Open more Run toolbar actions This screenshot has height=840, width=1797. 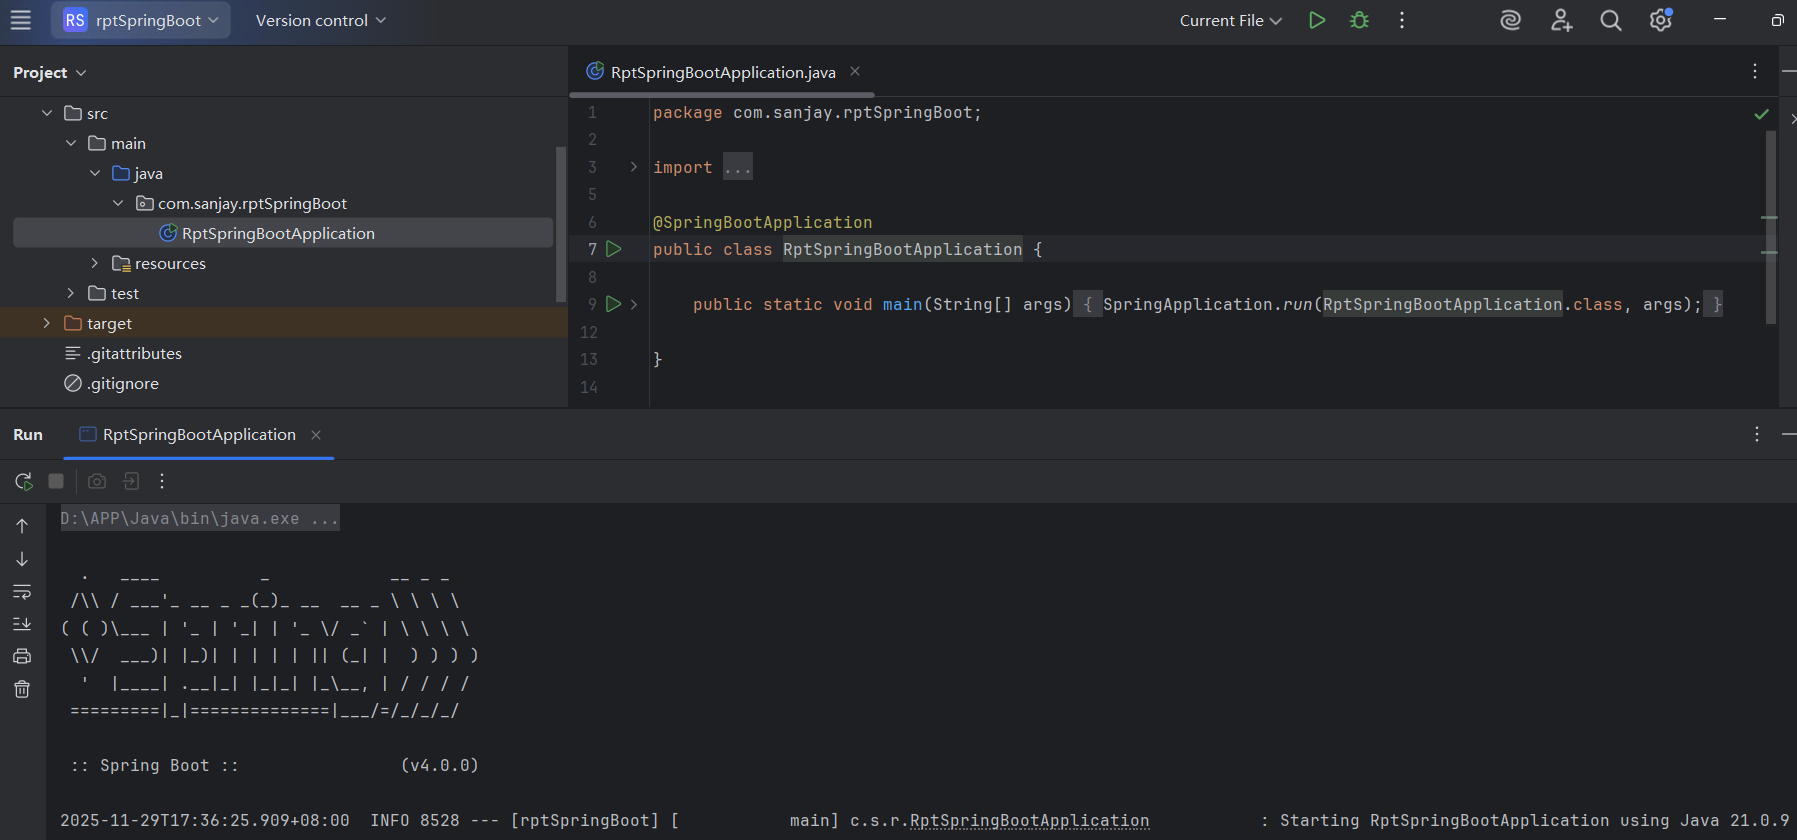coord(162,481)
